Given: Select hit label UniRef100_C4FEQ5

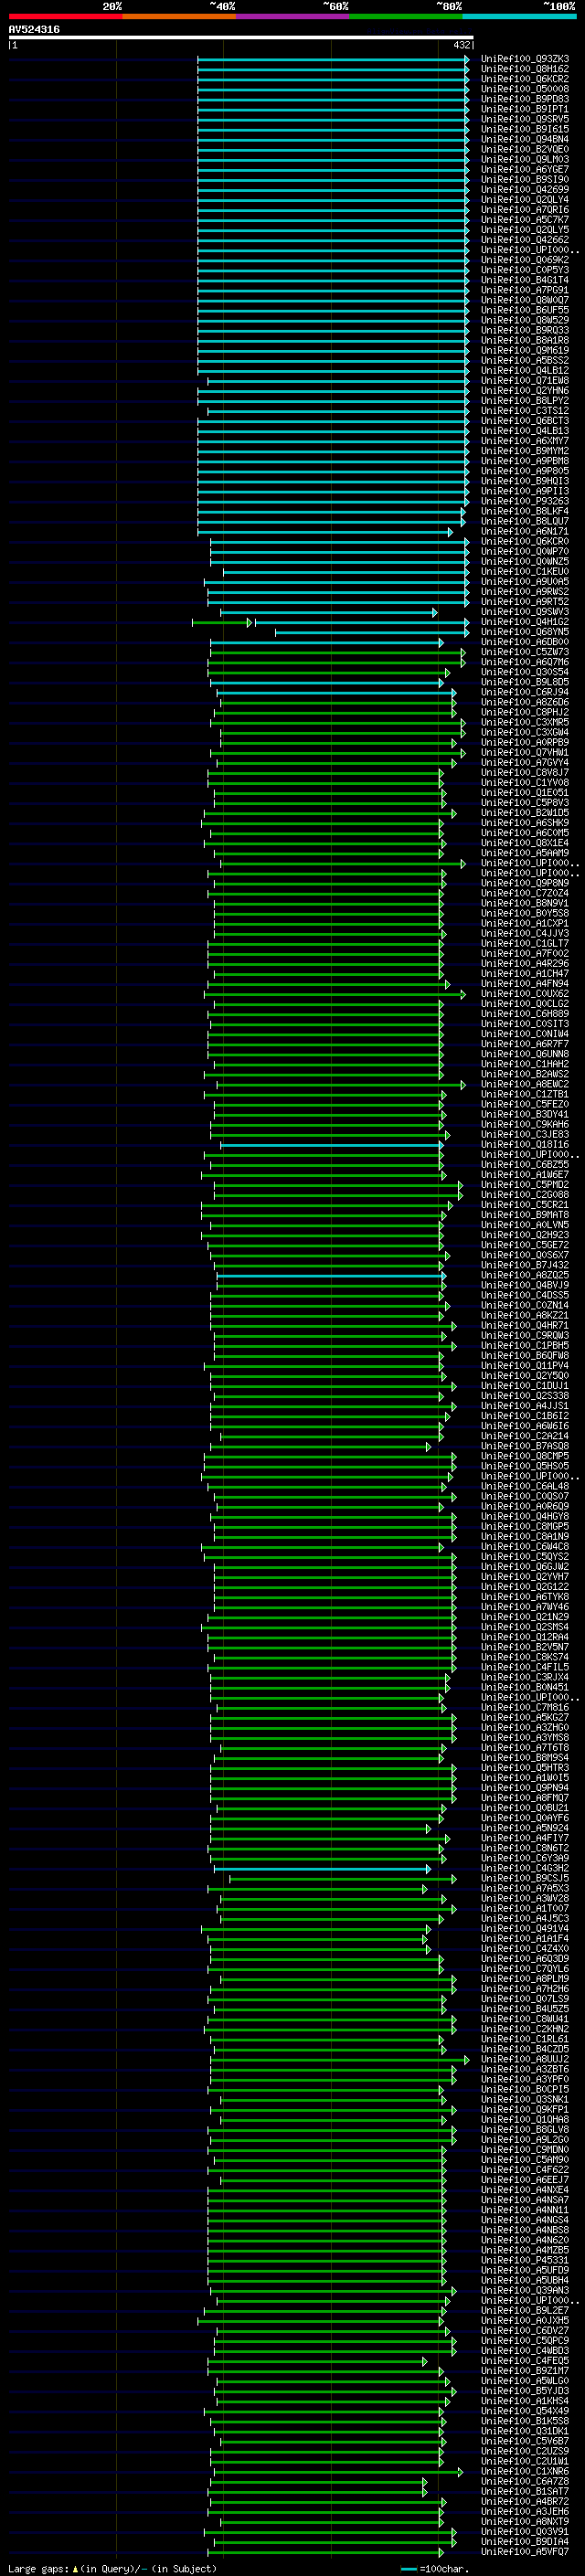Looking at the screenshot, I should click(x=525, y=2361).
